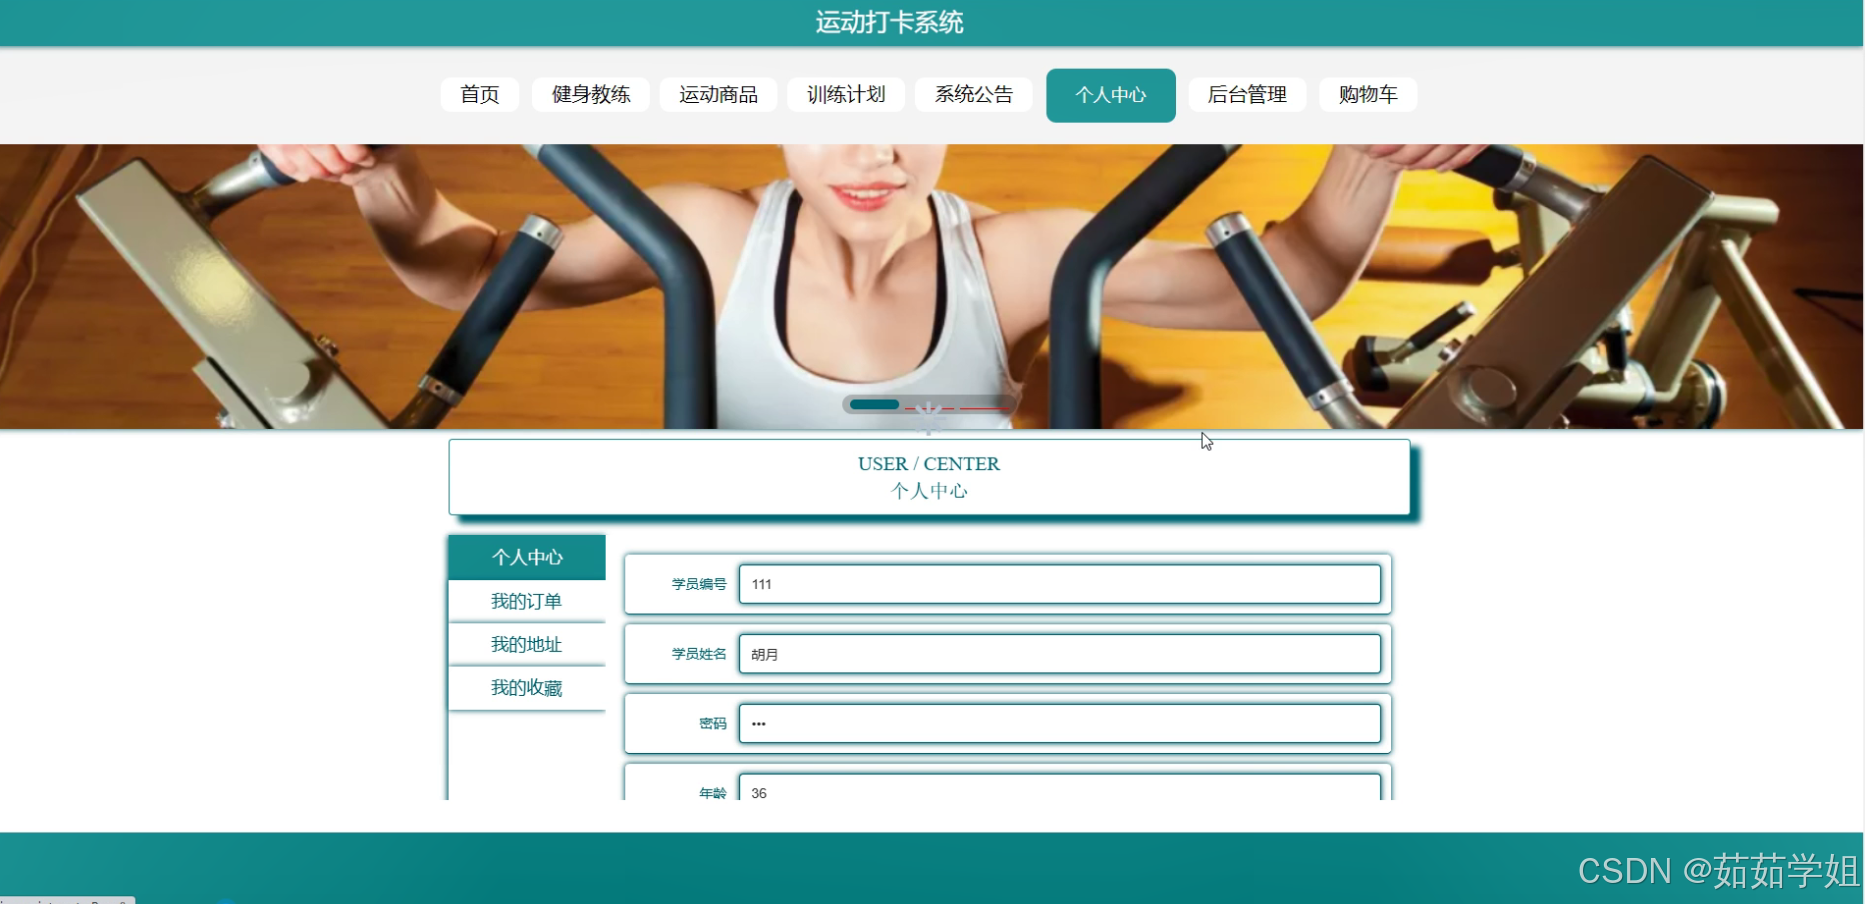View the 系统公告 announcements

[x=973, y=95]
